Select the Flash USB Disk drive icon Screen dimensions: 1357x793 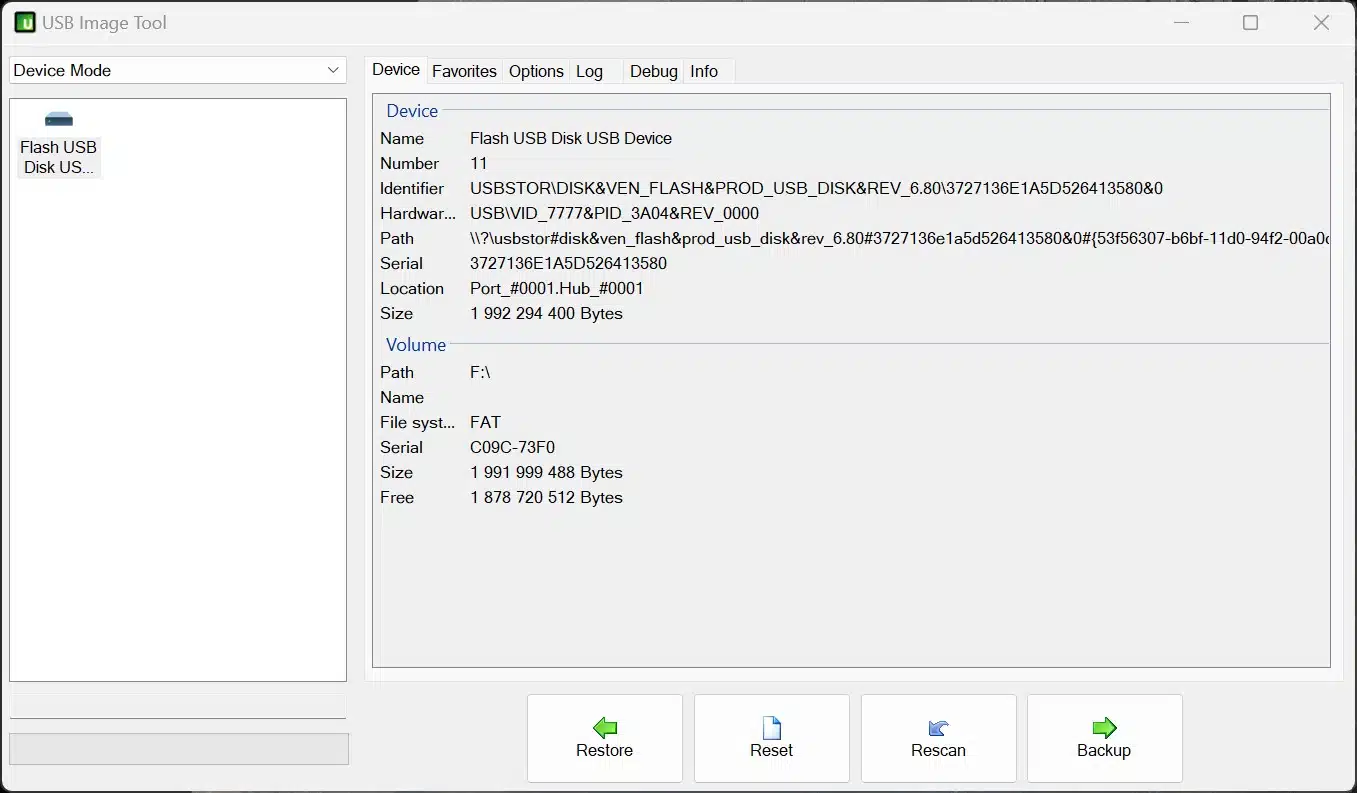pos(59,119)
